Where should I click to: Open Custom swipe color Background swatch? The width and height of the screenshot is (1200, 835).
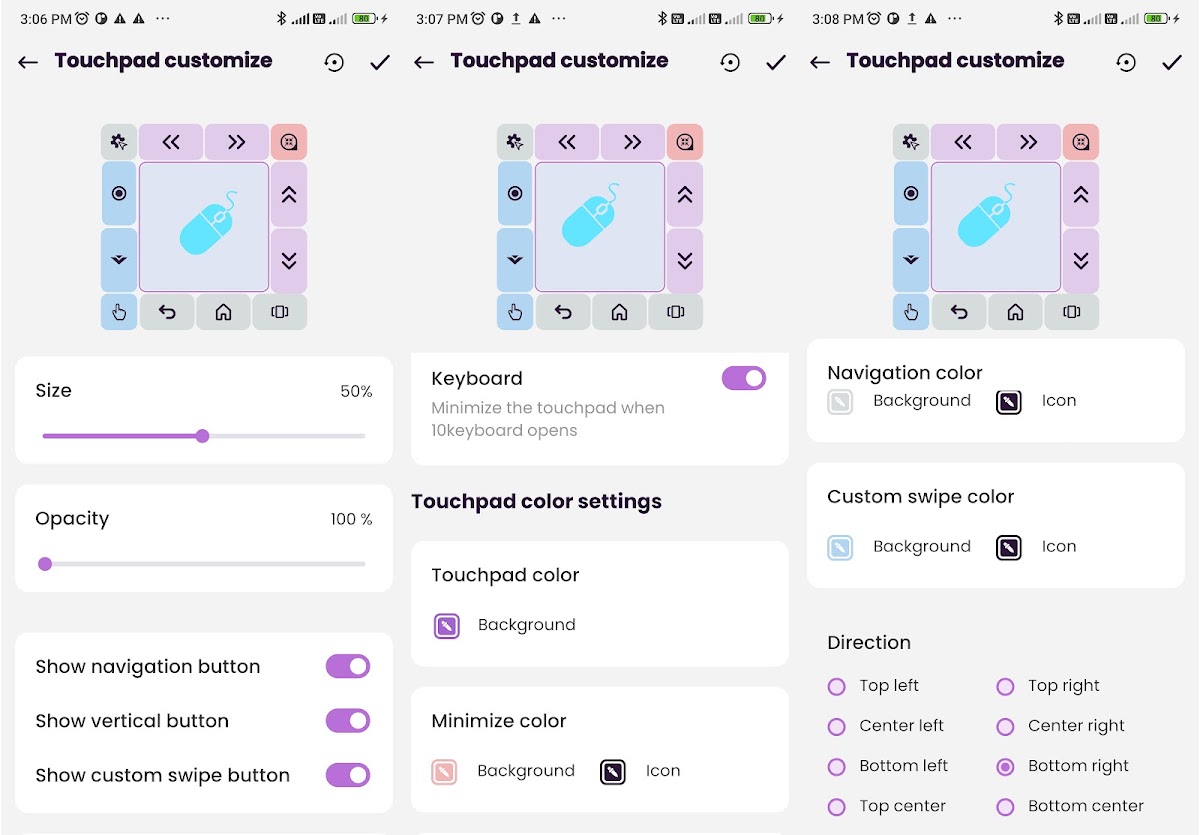840,547
